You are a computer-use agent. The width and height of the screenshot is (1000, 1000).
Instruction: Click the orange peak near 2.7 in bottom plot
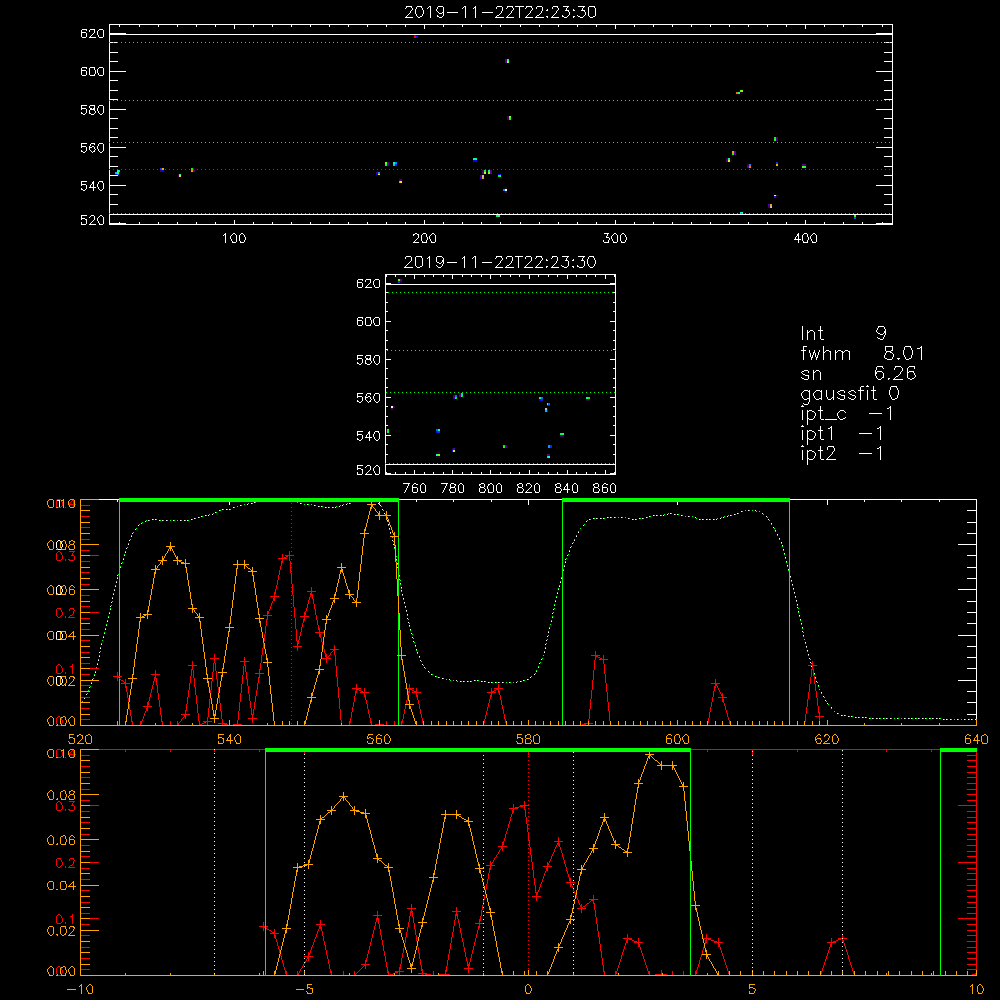(x=650, y=755)
